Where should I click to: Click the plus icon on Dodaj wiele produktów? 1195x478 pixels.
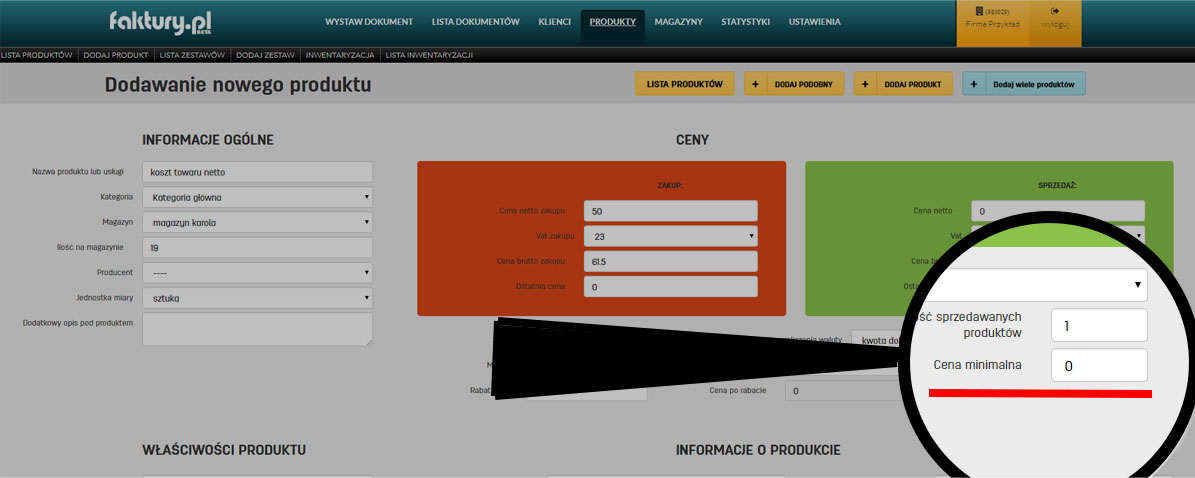point(974,85)
